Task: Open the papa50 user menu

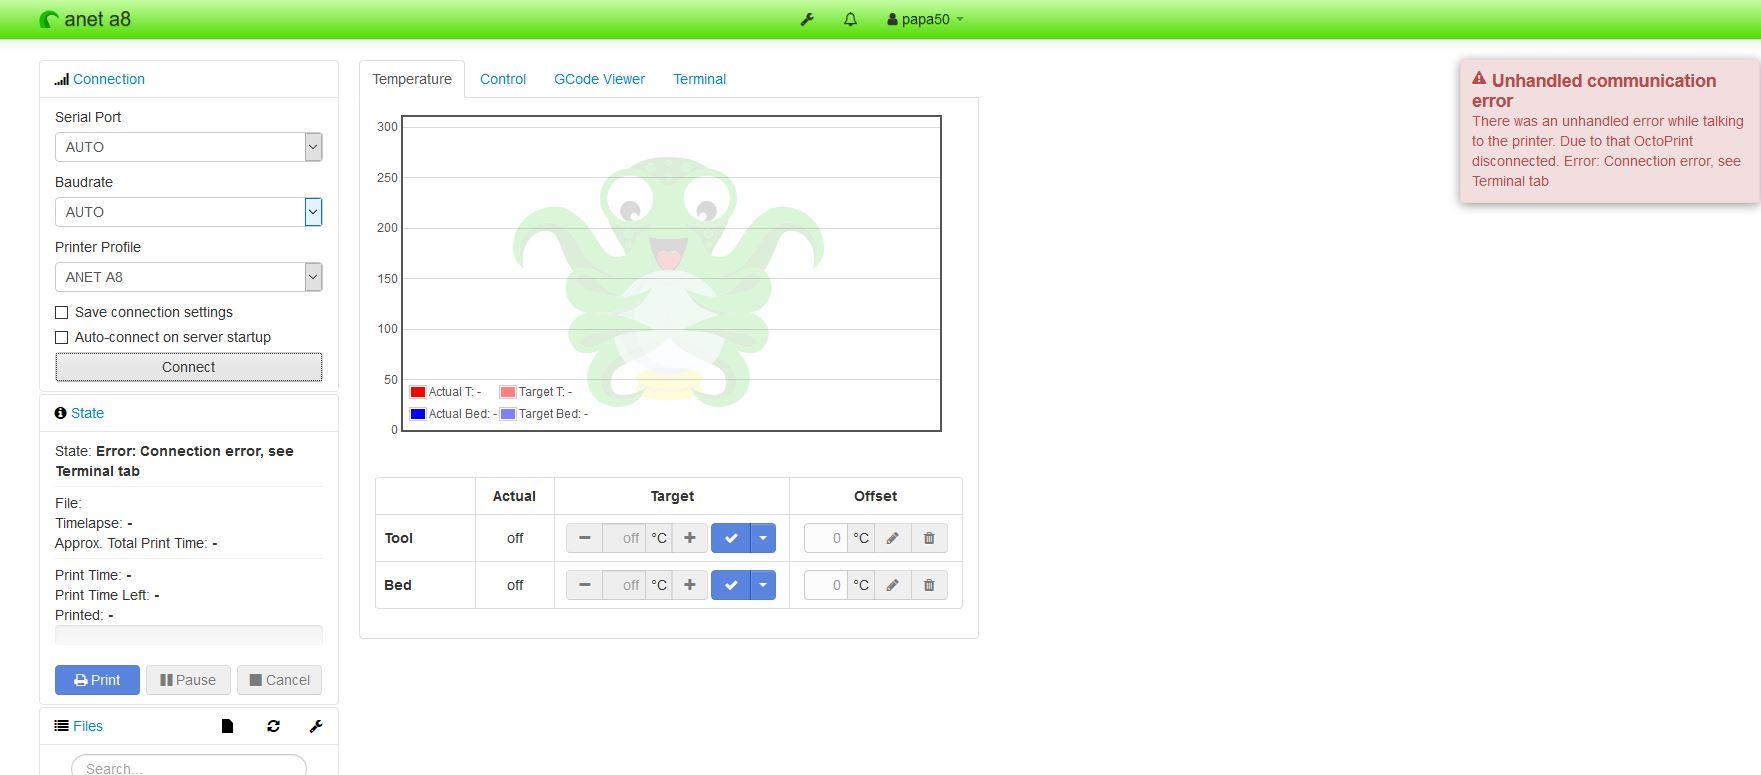Action: point(925,19)
